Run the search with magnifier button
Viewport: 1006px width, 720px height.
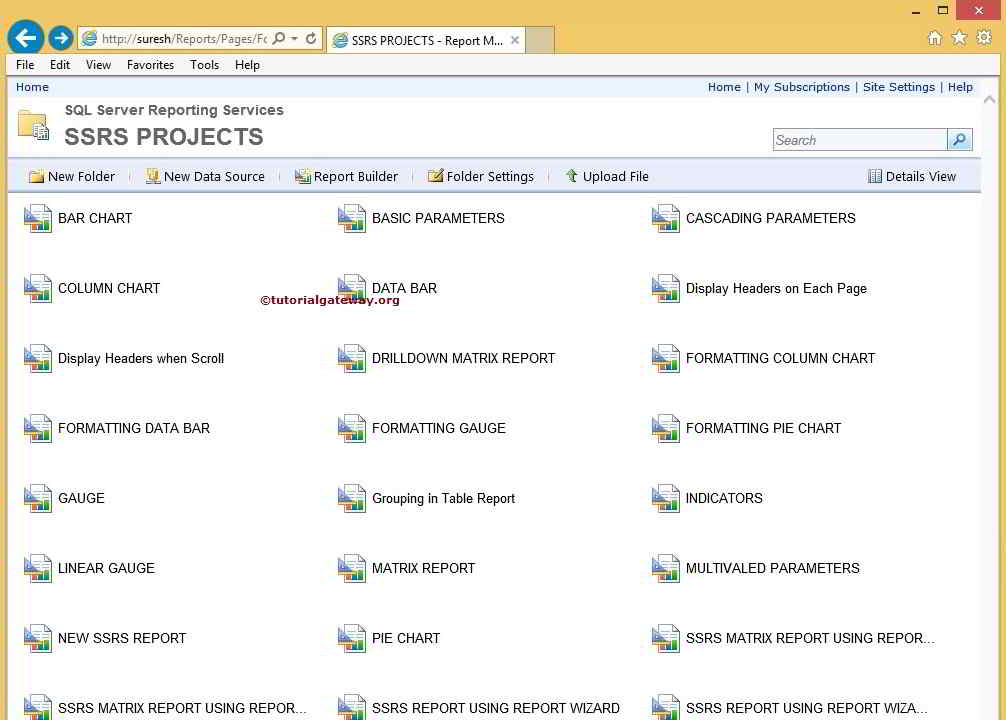pyautogui.click(x=959, y=140)
